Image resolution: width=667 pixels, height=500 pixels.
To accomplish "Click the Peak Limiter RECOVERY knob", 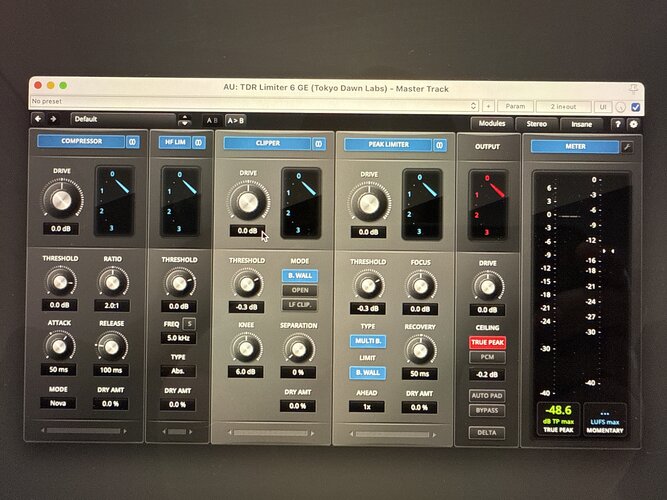I will point(420,351).
